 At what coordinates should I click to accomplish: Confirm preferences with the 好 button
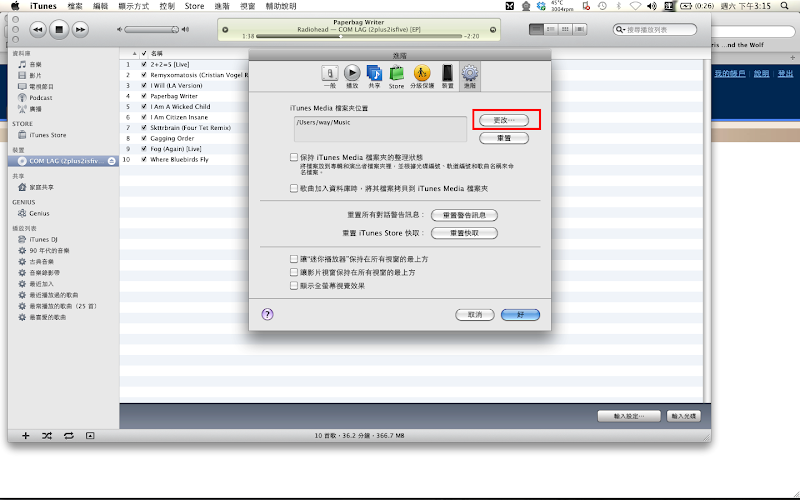coord(520,315)
